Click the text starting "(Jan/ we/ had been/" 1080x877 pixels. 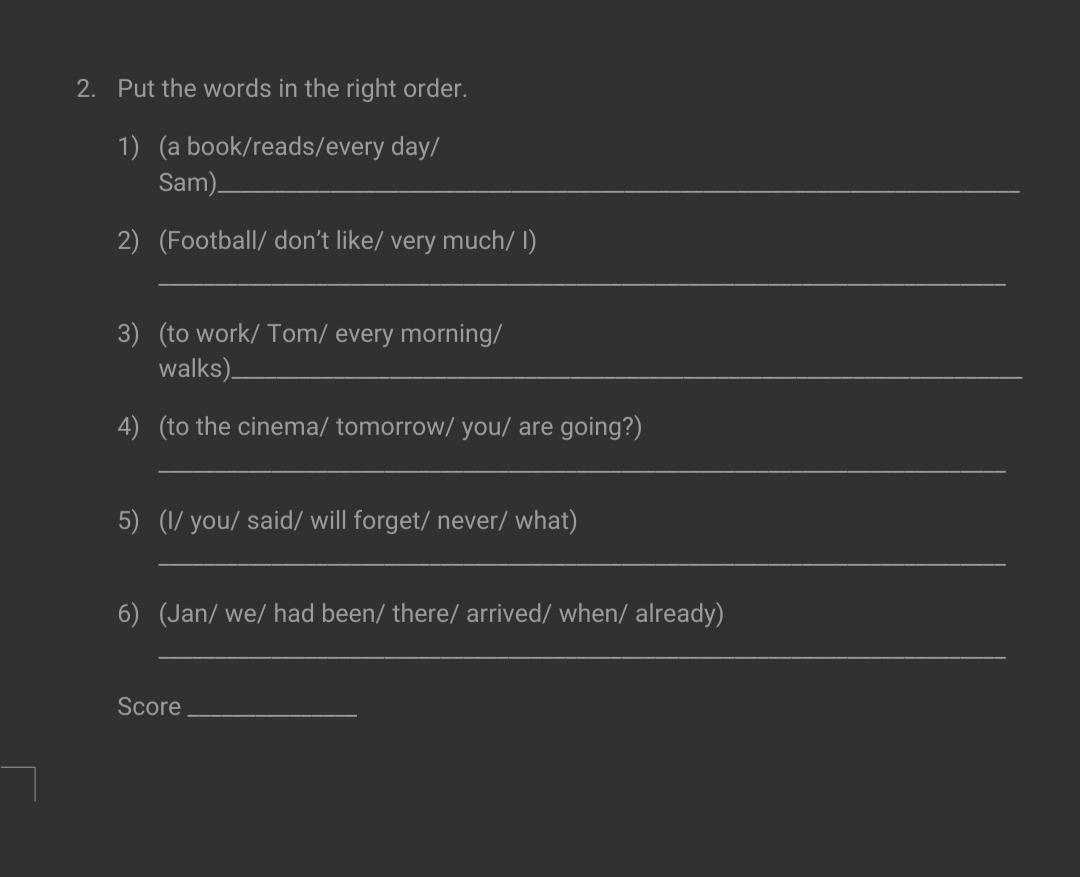point(441,613)
